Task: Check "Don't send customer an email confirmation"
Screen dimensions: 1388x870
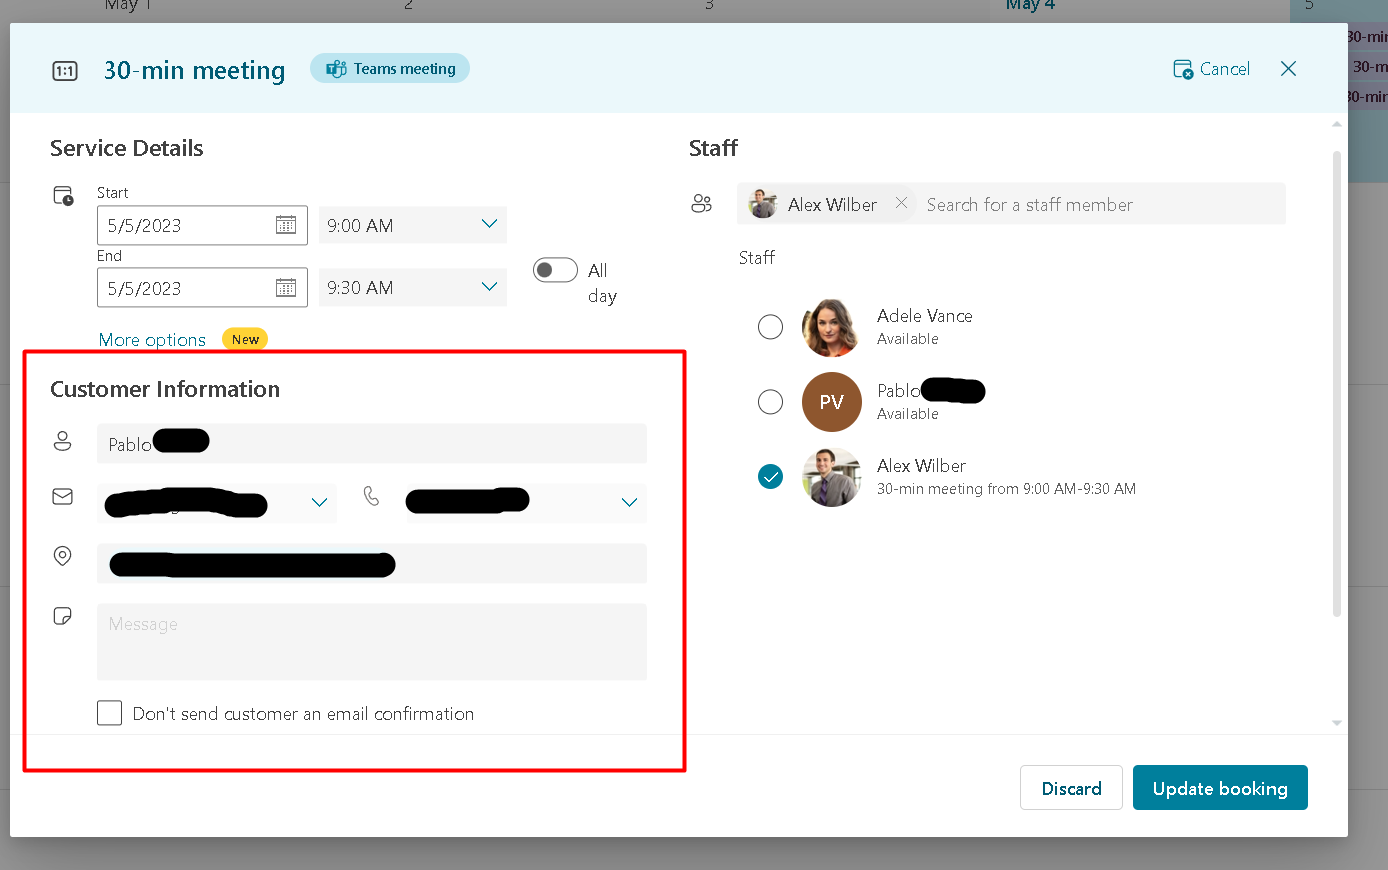Action: coord(109,713)
